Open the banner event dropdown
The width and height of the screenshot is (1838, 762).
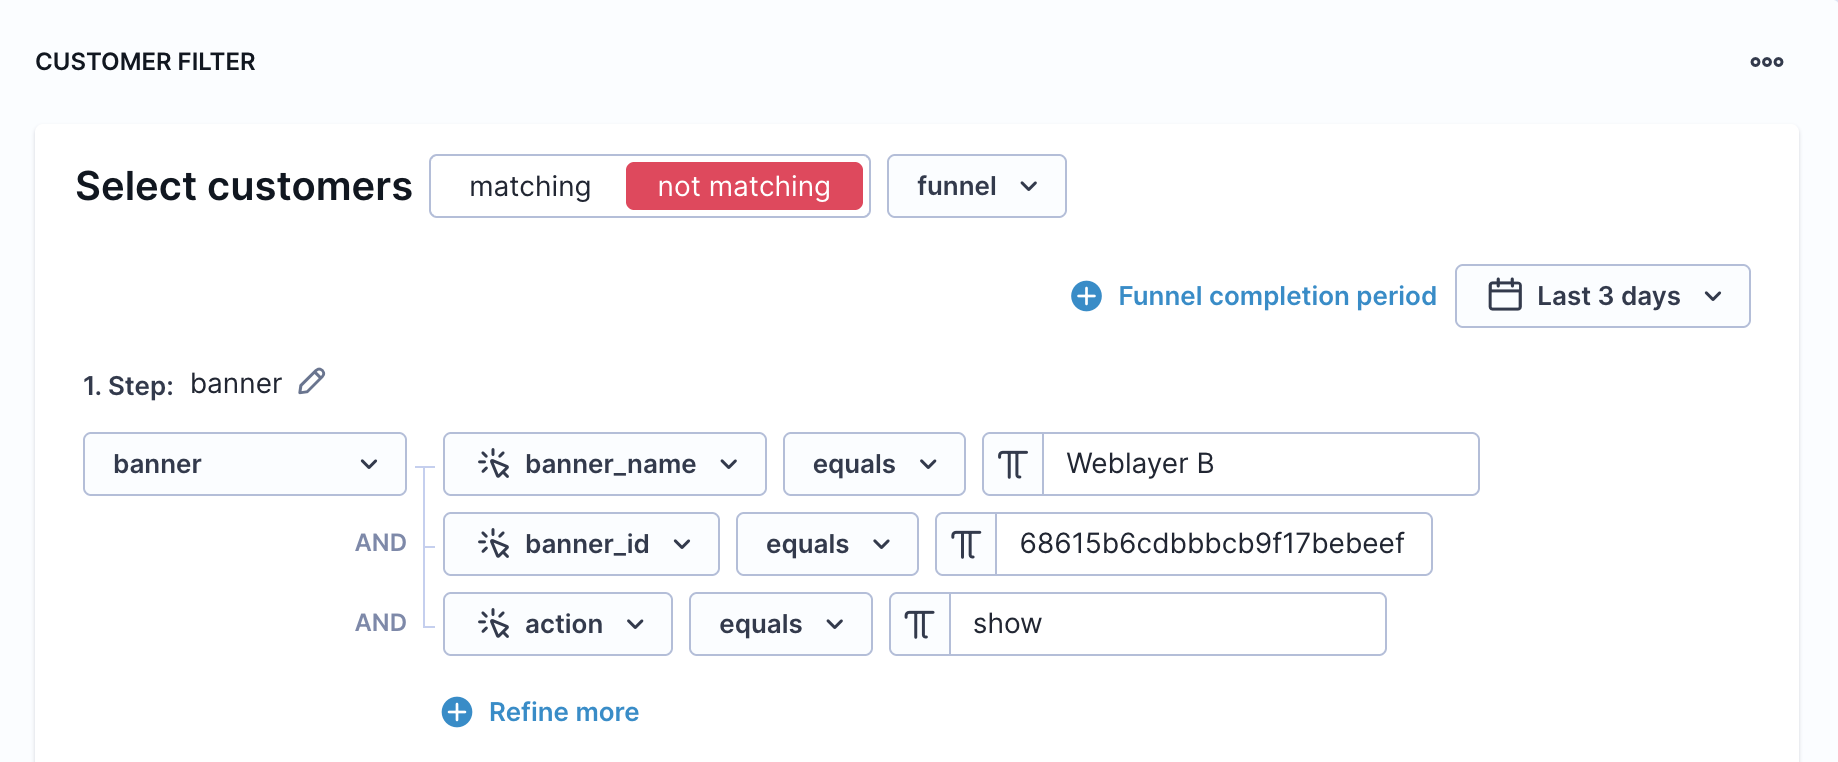pos(245,464)
